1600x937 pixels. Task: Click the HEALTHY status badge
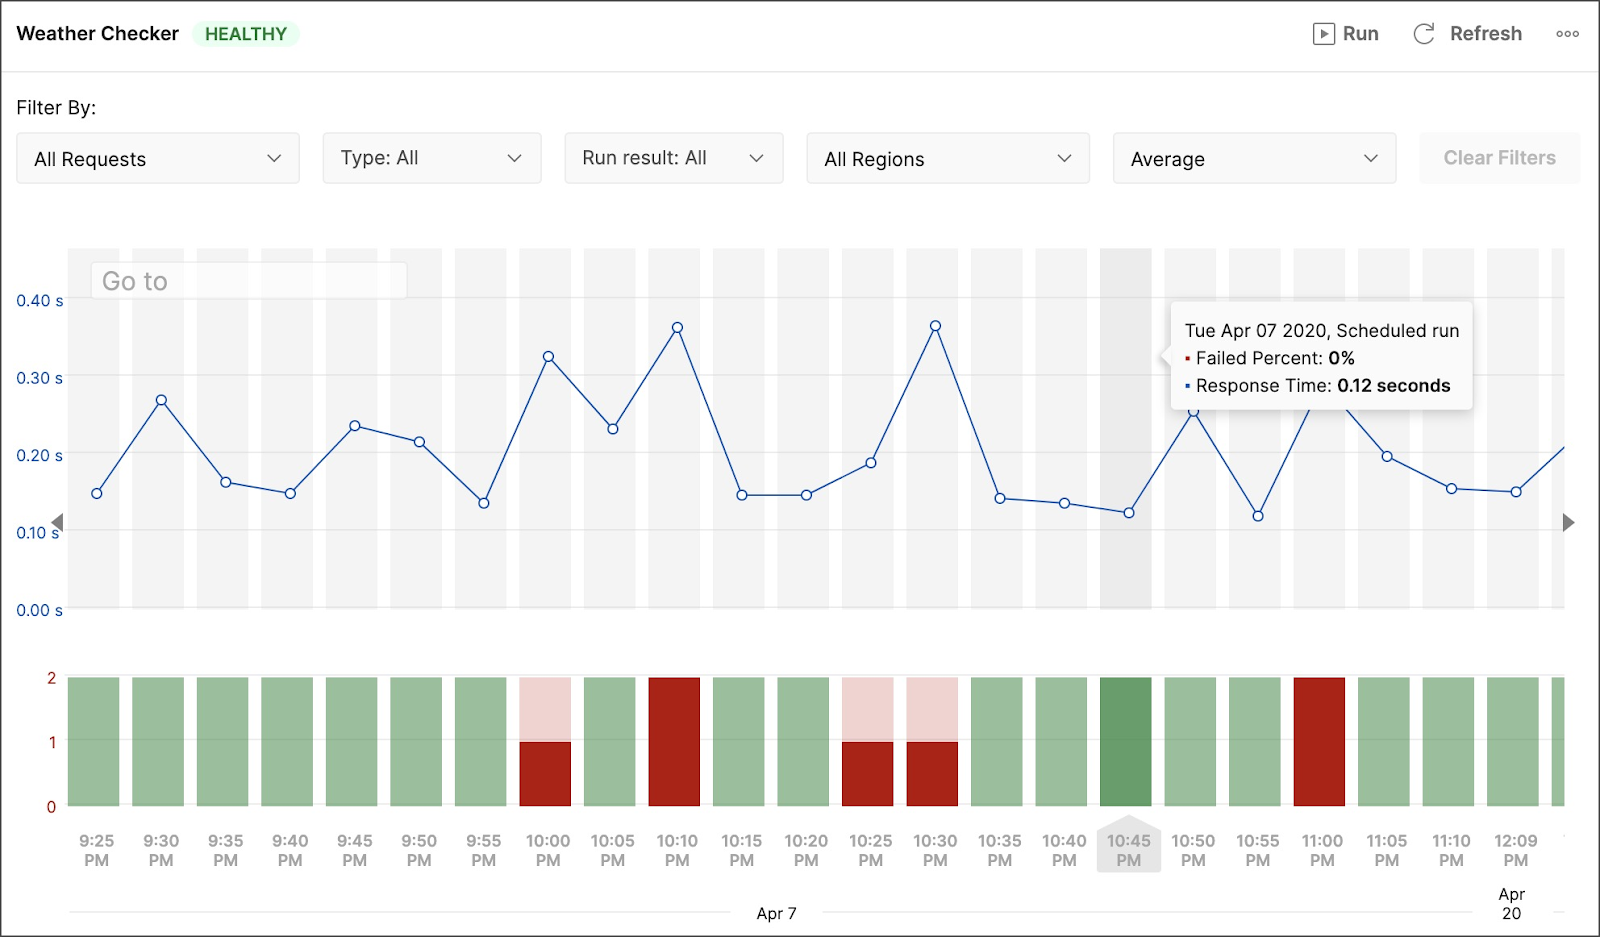coord(246,34)
